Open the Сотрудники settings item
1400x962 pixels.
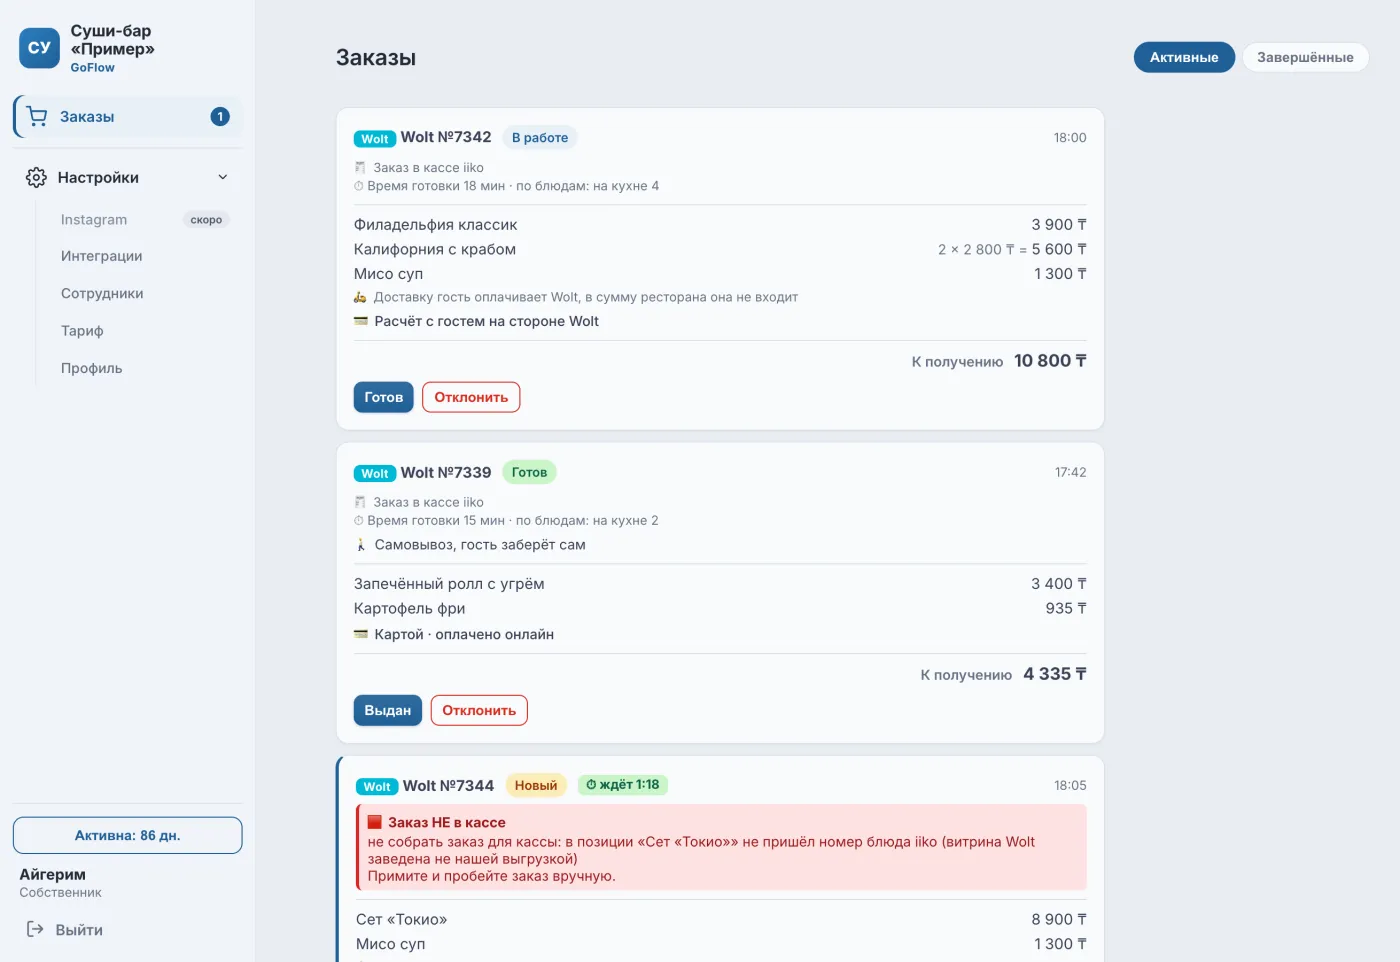(x=145, y=293)
